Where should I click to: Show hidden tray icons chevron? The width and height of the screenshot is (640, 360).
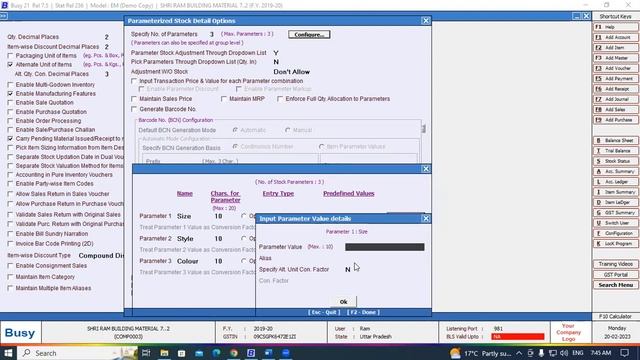coord(519,353)
